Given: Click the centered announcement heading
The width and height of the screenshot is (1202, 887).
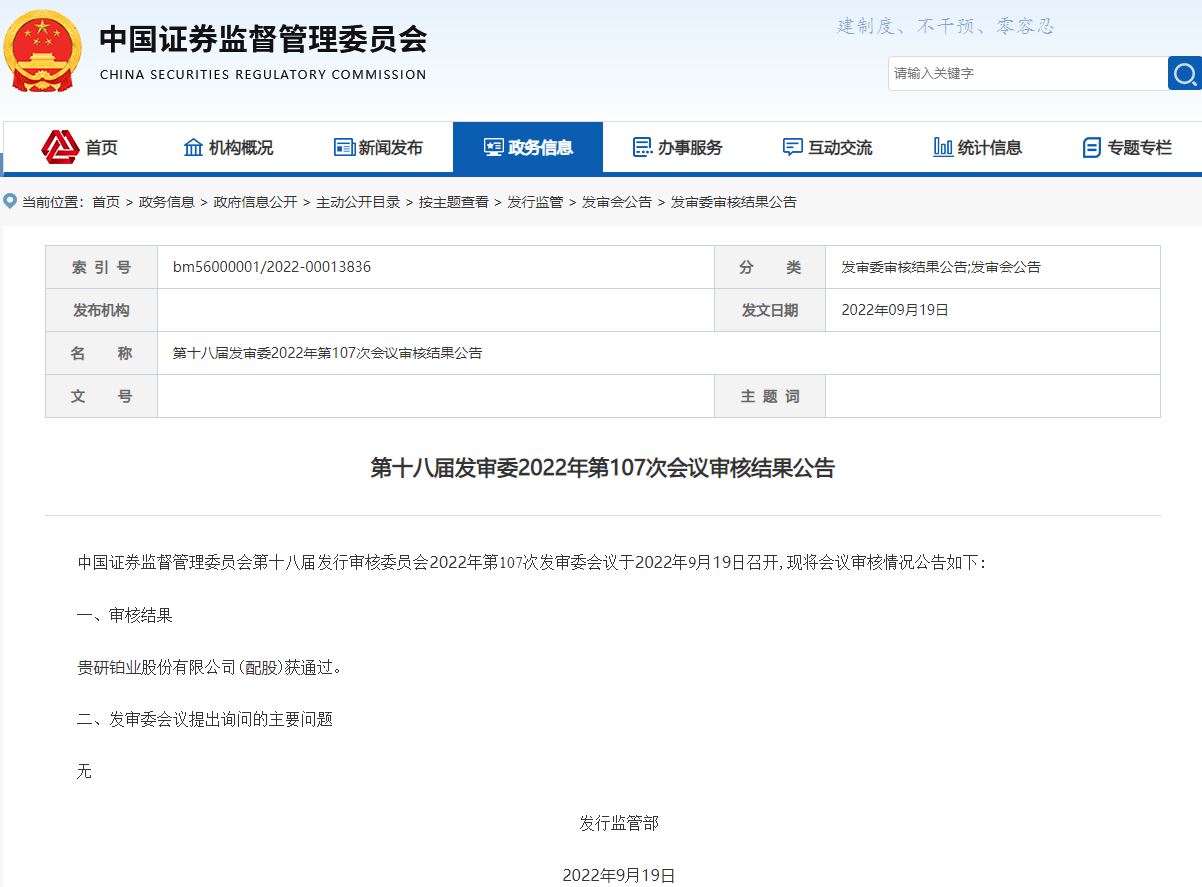Looking at the screenshot, I should pos(602,468).
